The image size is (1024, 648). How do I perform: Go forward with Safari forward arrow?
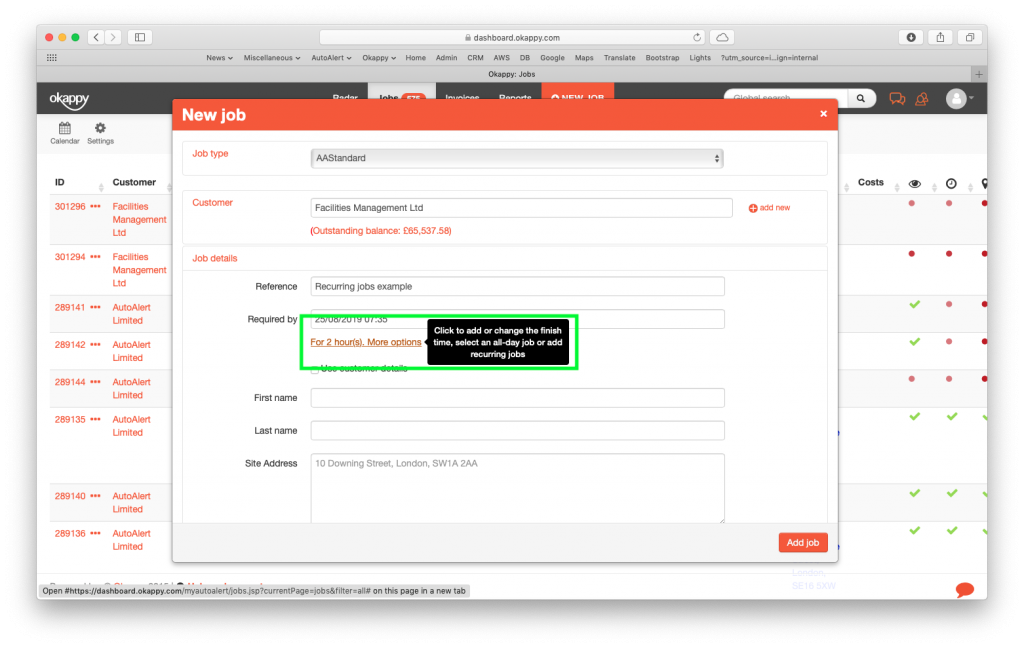click(x=113, y=37)
